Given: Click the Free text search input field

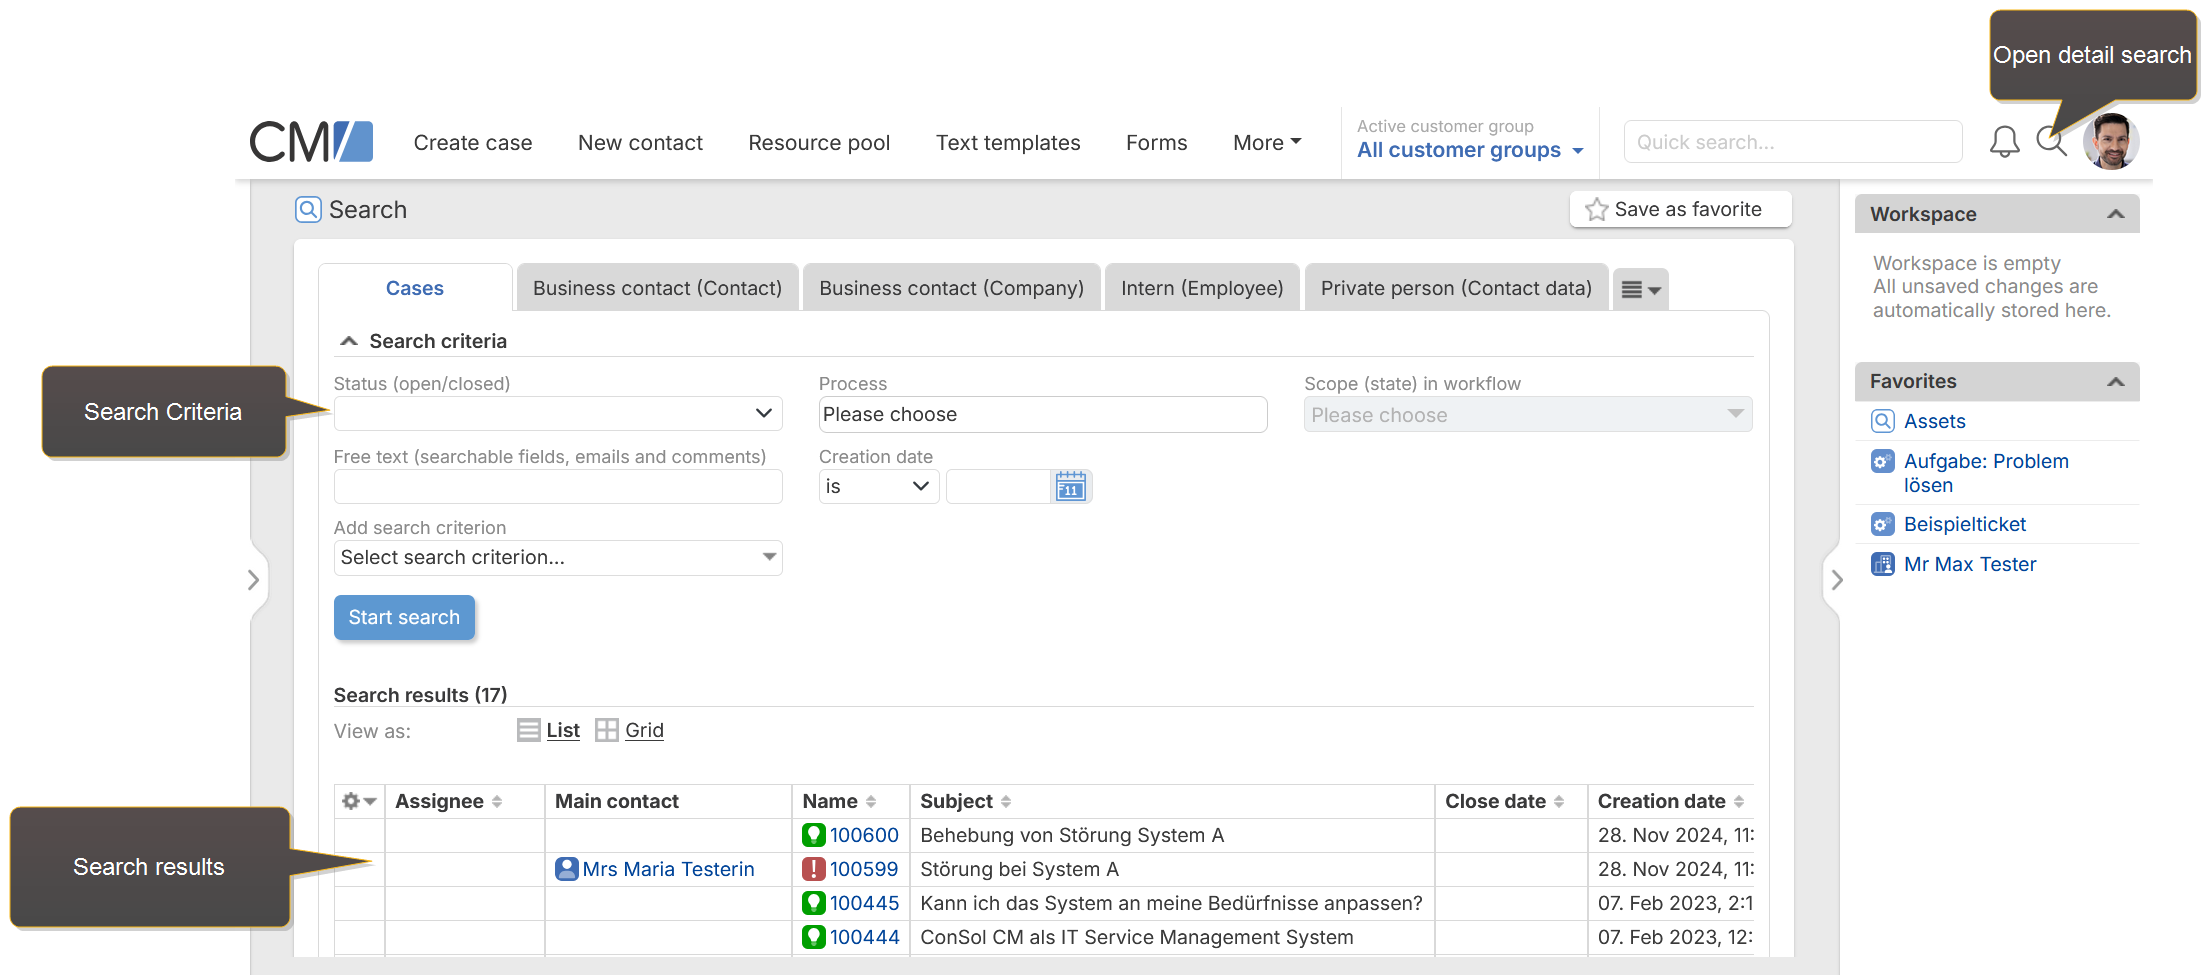Looking at the screenshot, I should tap(557, 486).
